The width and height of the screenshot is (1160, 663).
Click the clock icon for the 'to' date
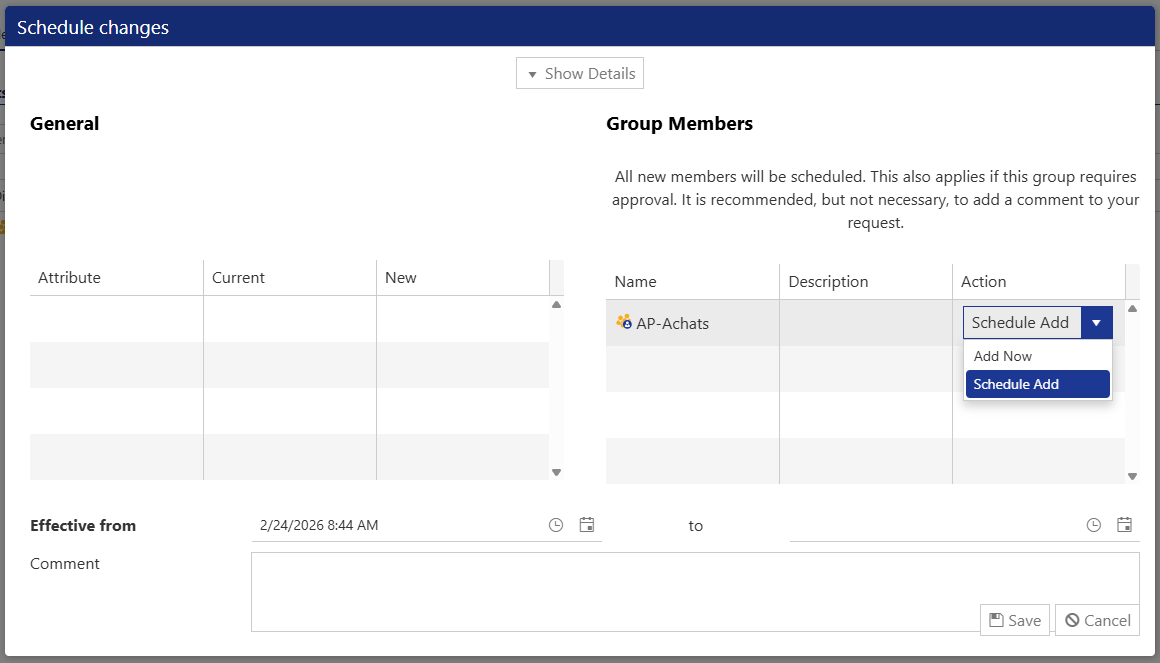click(1094, 525)
